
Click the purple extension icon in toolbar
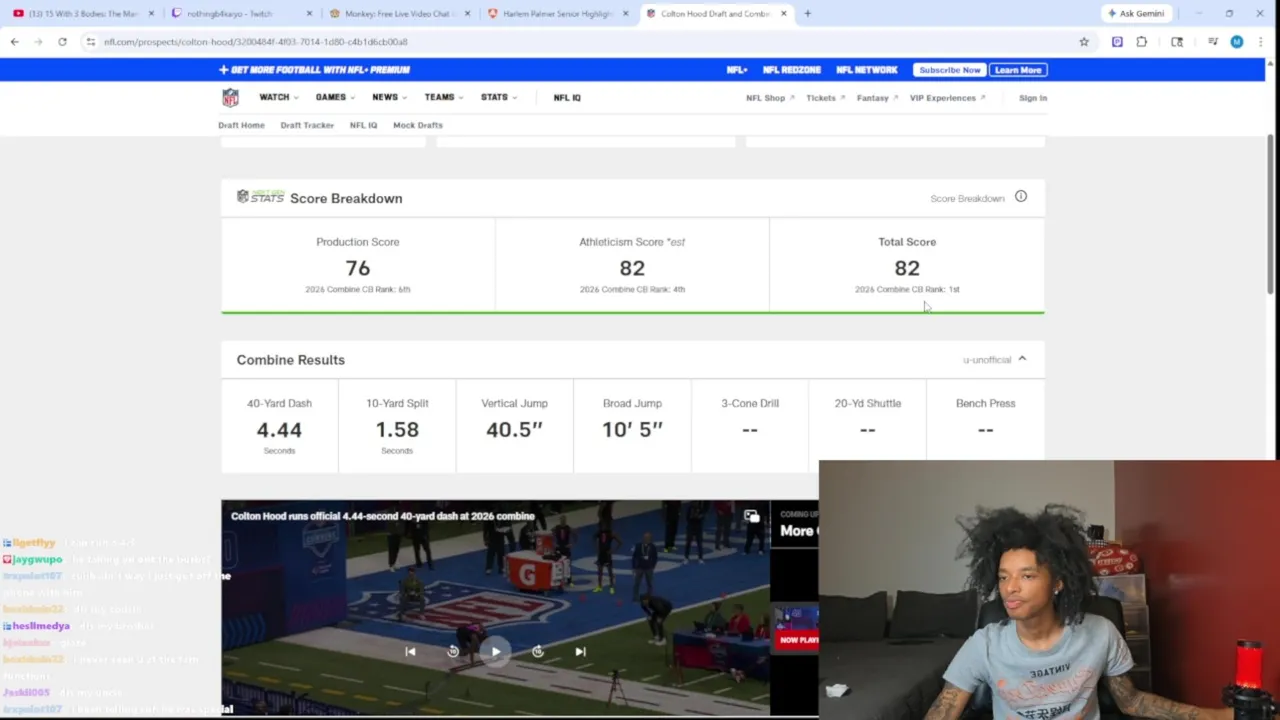tap(1117, 41)
